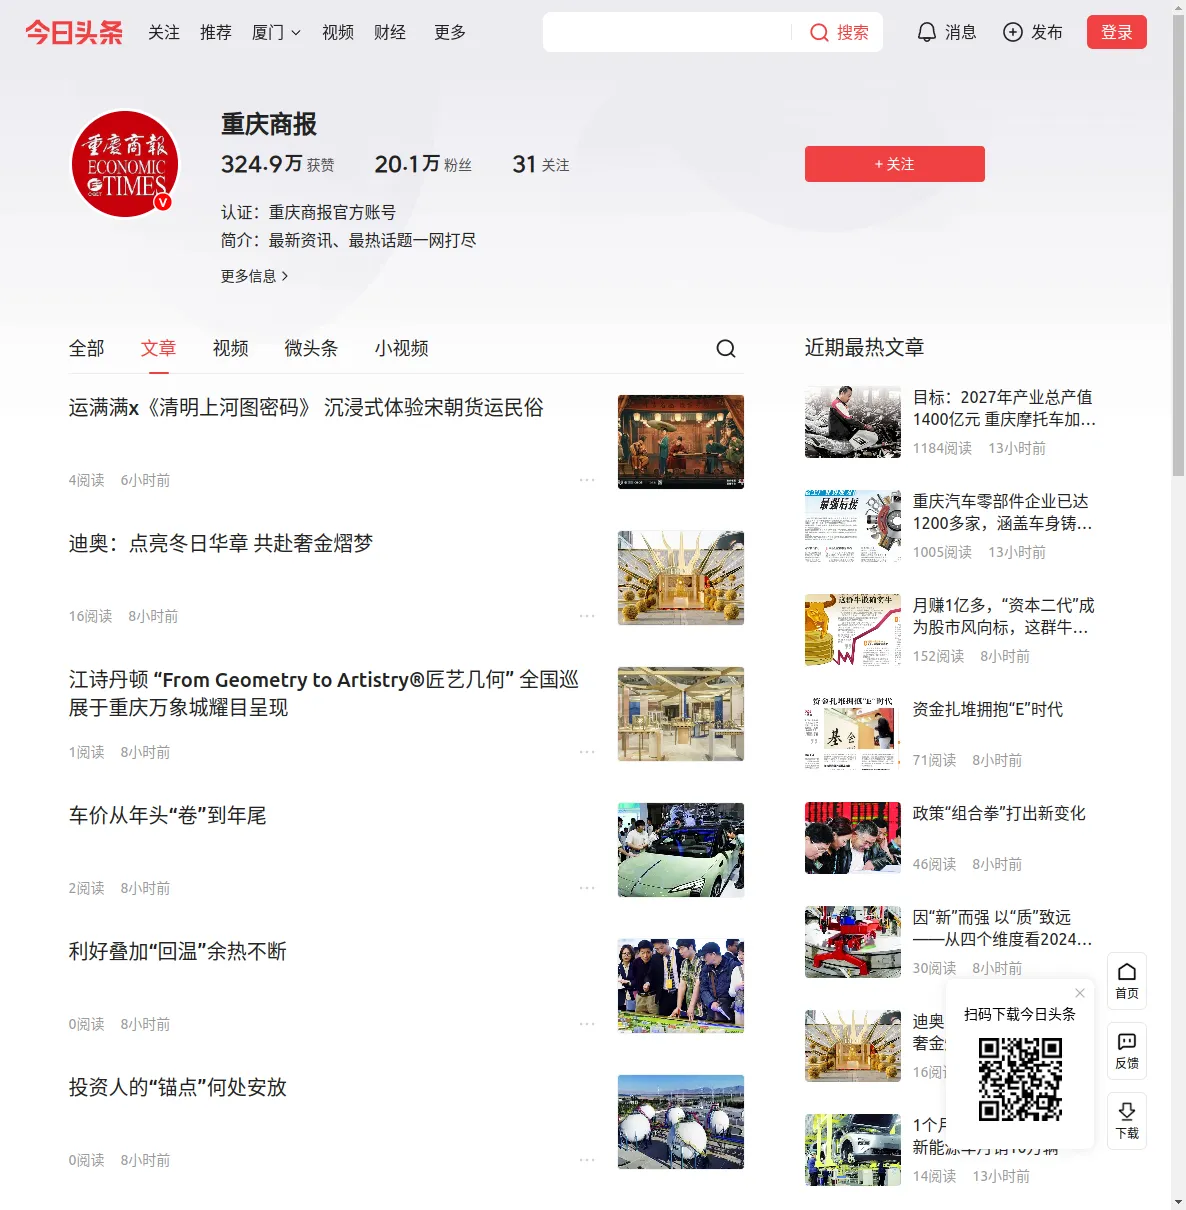Open hot article 资金扎堆拥抱"E"时代

(x=988, y=709)
